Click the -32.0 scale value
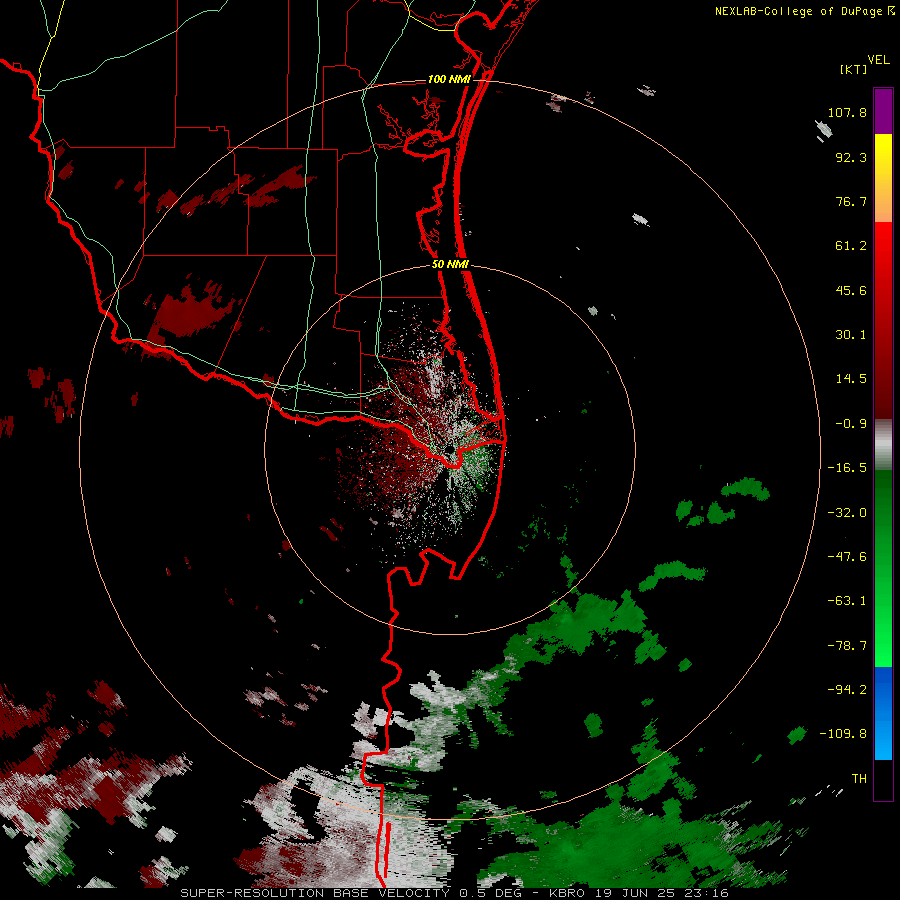Image resolution: width=900 pixels, height=900 pixels. pyautogui.click(x=847, y=513)
